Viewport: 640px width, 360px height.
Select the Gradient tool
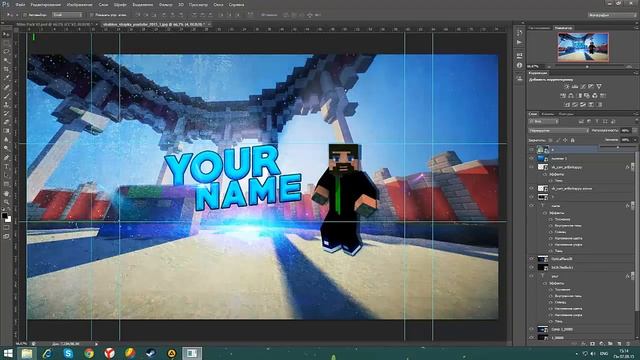[6, 131]
